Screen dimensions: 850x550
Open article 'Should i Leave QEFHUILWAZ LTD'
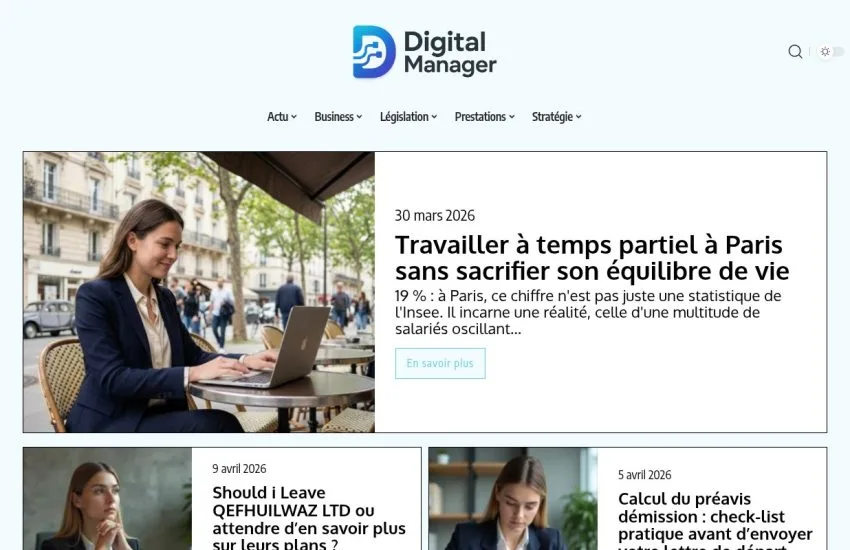(x=309, y=519)
